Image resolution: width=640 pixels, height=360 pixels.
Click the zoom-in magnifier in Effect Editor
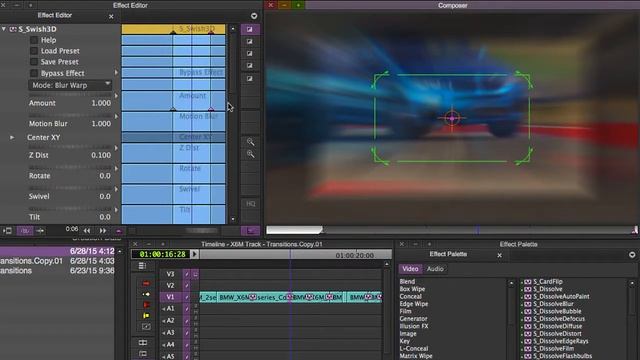(250, 142)
